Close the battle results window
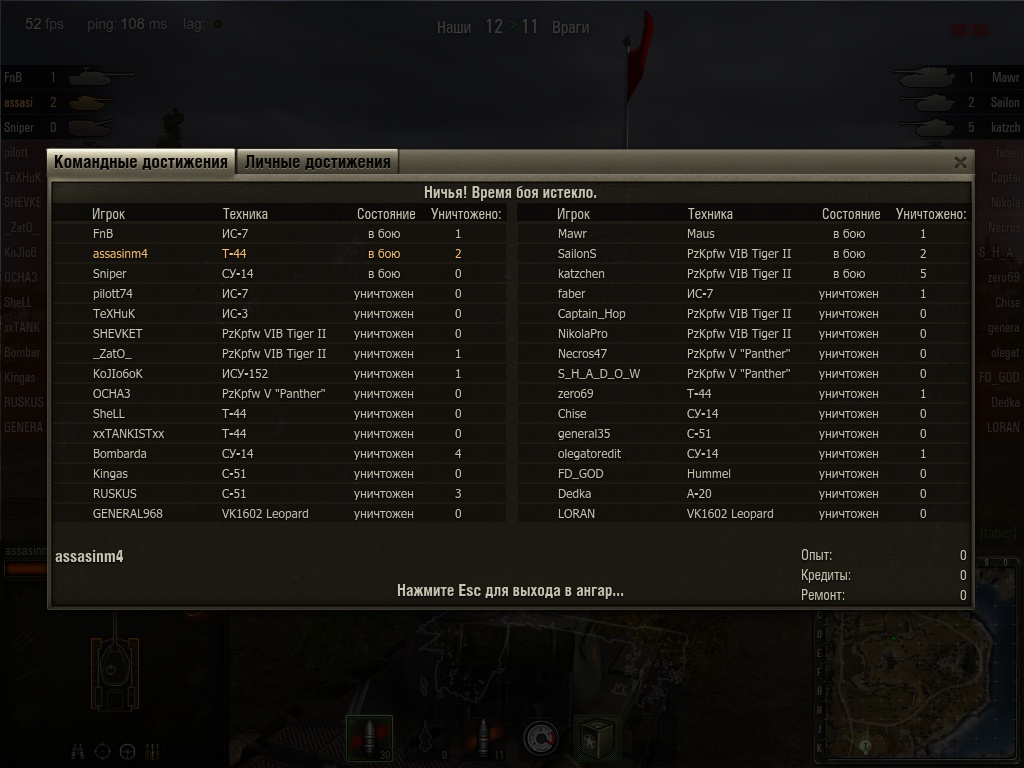Screen dimensions: 1024x768 pyautogui.click(x=960, y=162)
